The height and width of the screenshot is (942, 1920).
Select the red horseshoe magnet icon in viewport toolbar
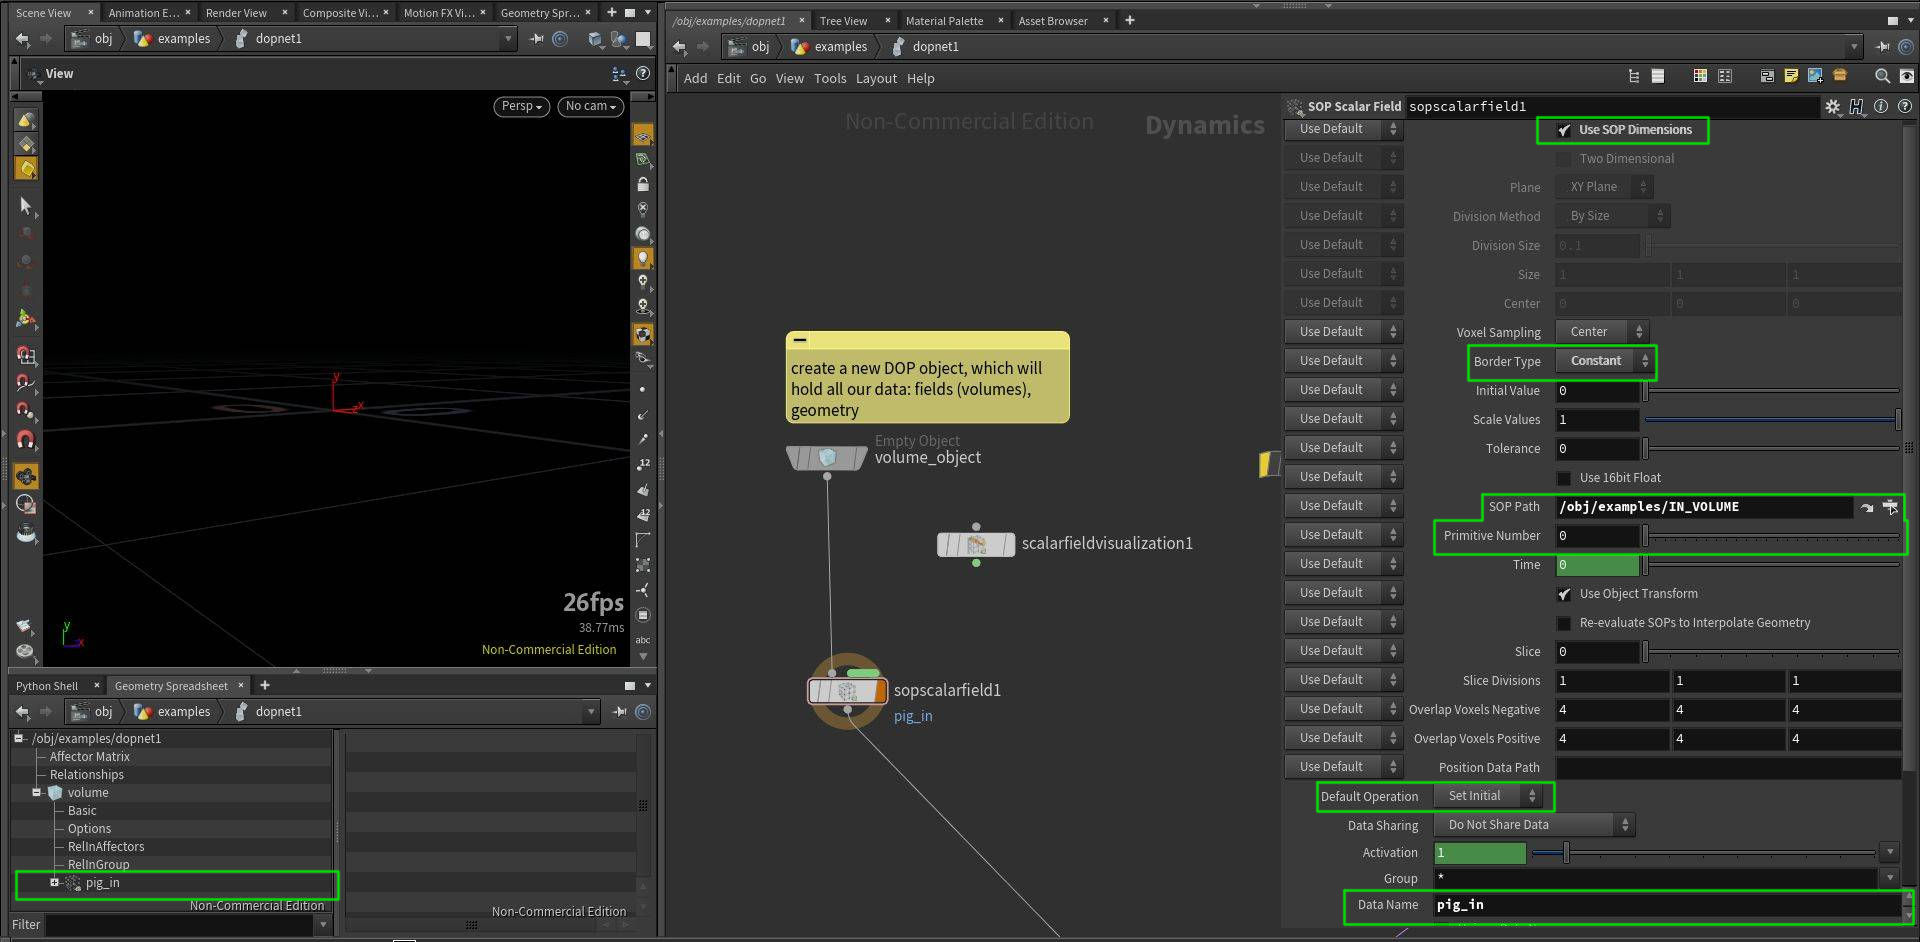26,439
